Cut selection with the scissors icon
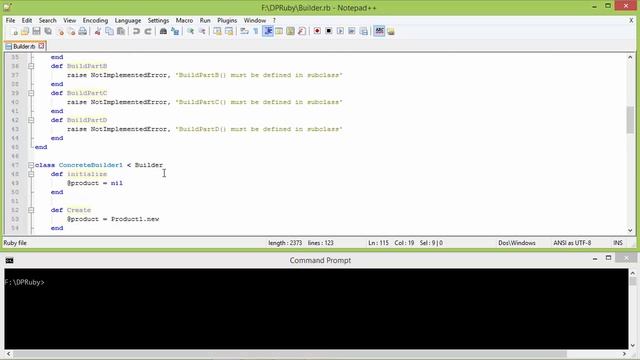Viewport: 640px width, 360px height. [x=98, y=31]
